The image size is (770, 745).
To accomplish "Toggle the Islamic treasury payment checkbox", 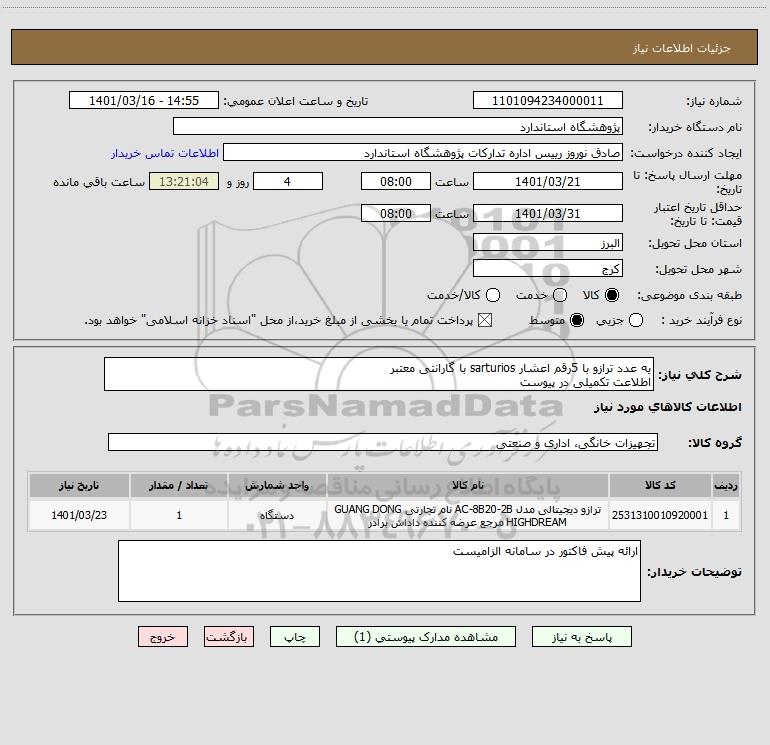I will click(485, 320).
